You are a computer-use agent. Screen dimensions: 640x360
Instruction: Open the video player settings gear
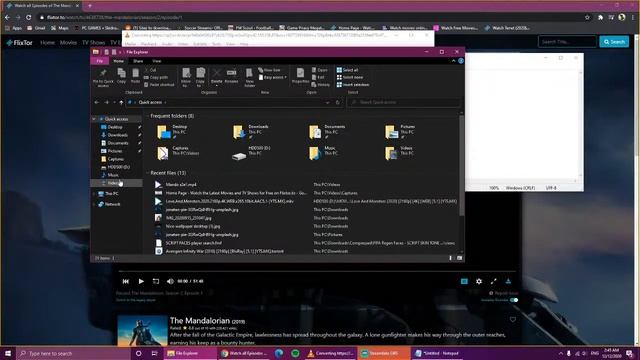pyautogui.click(x=479, y=281)
